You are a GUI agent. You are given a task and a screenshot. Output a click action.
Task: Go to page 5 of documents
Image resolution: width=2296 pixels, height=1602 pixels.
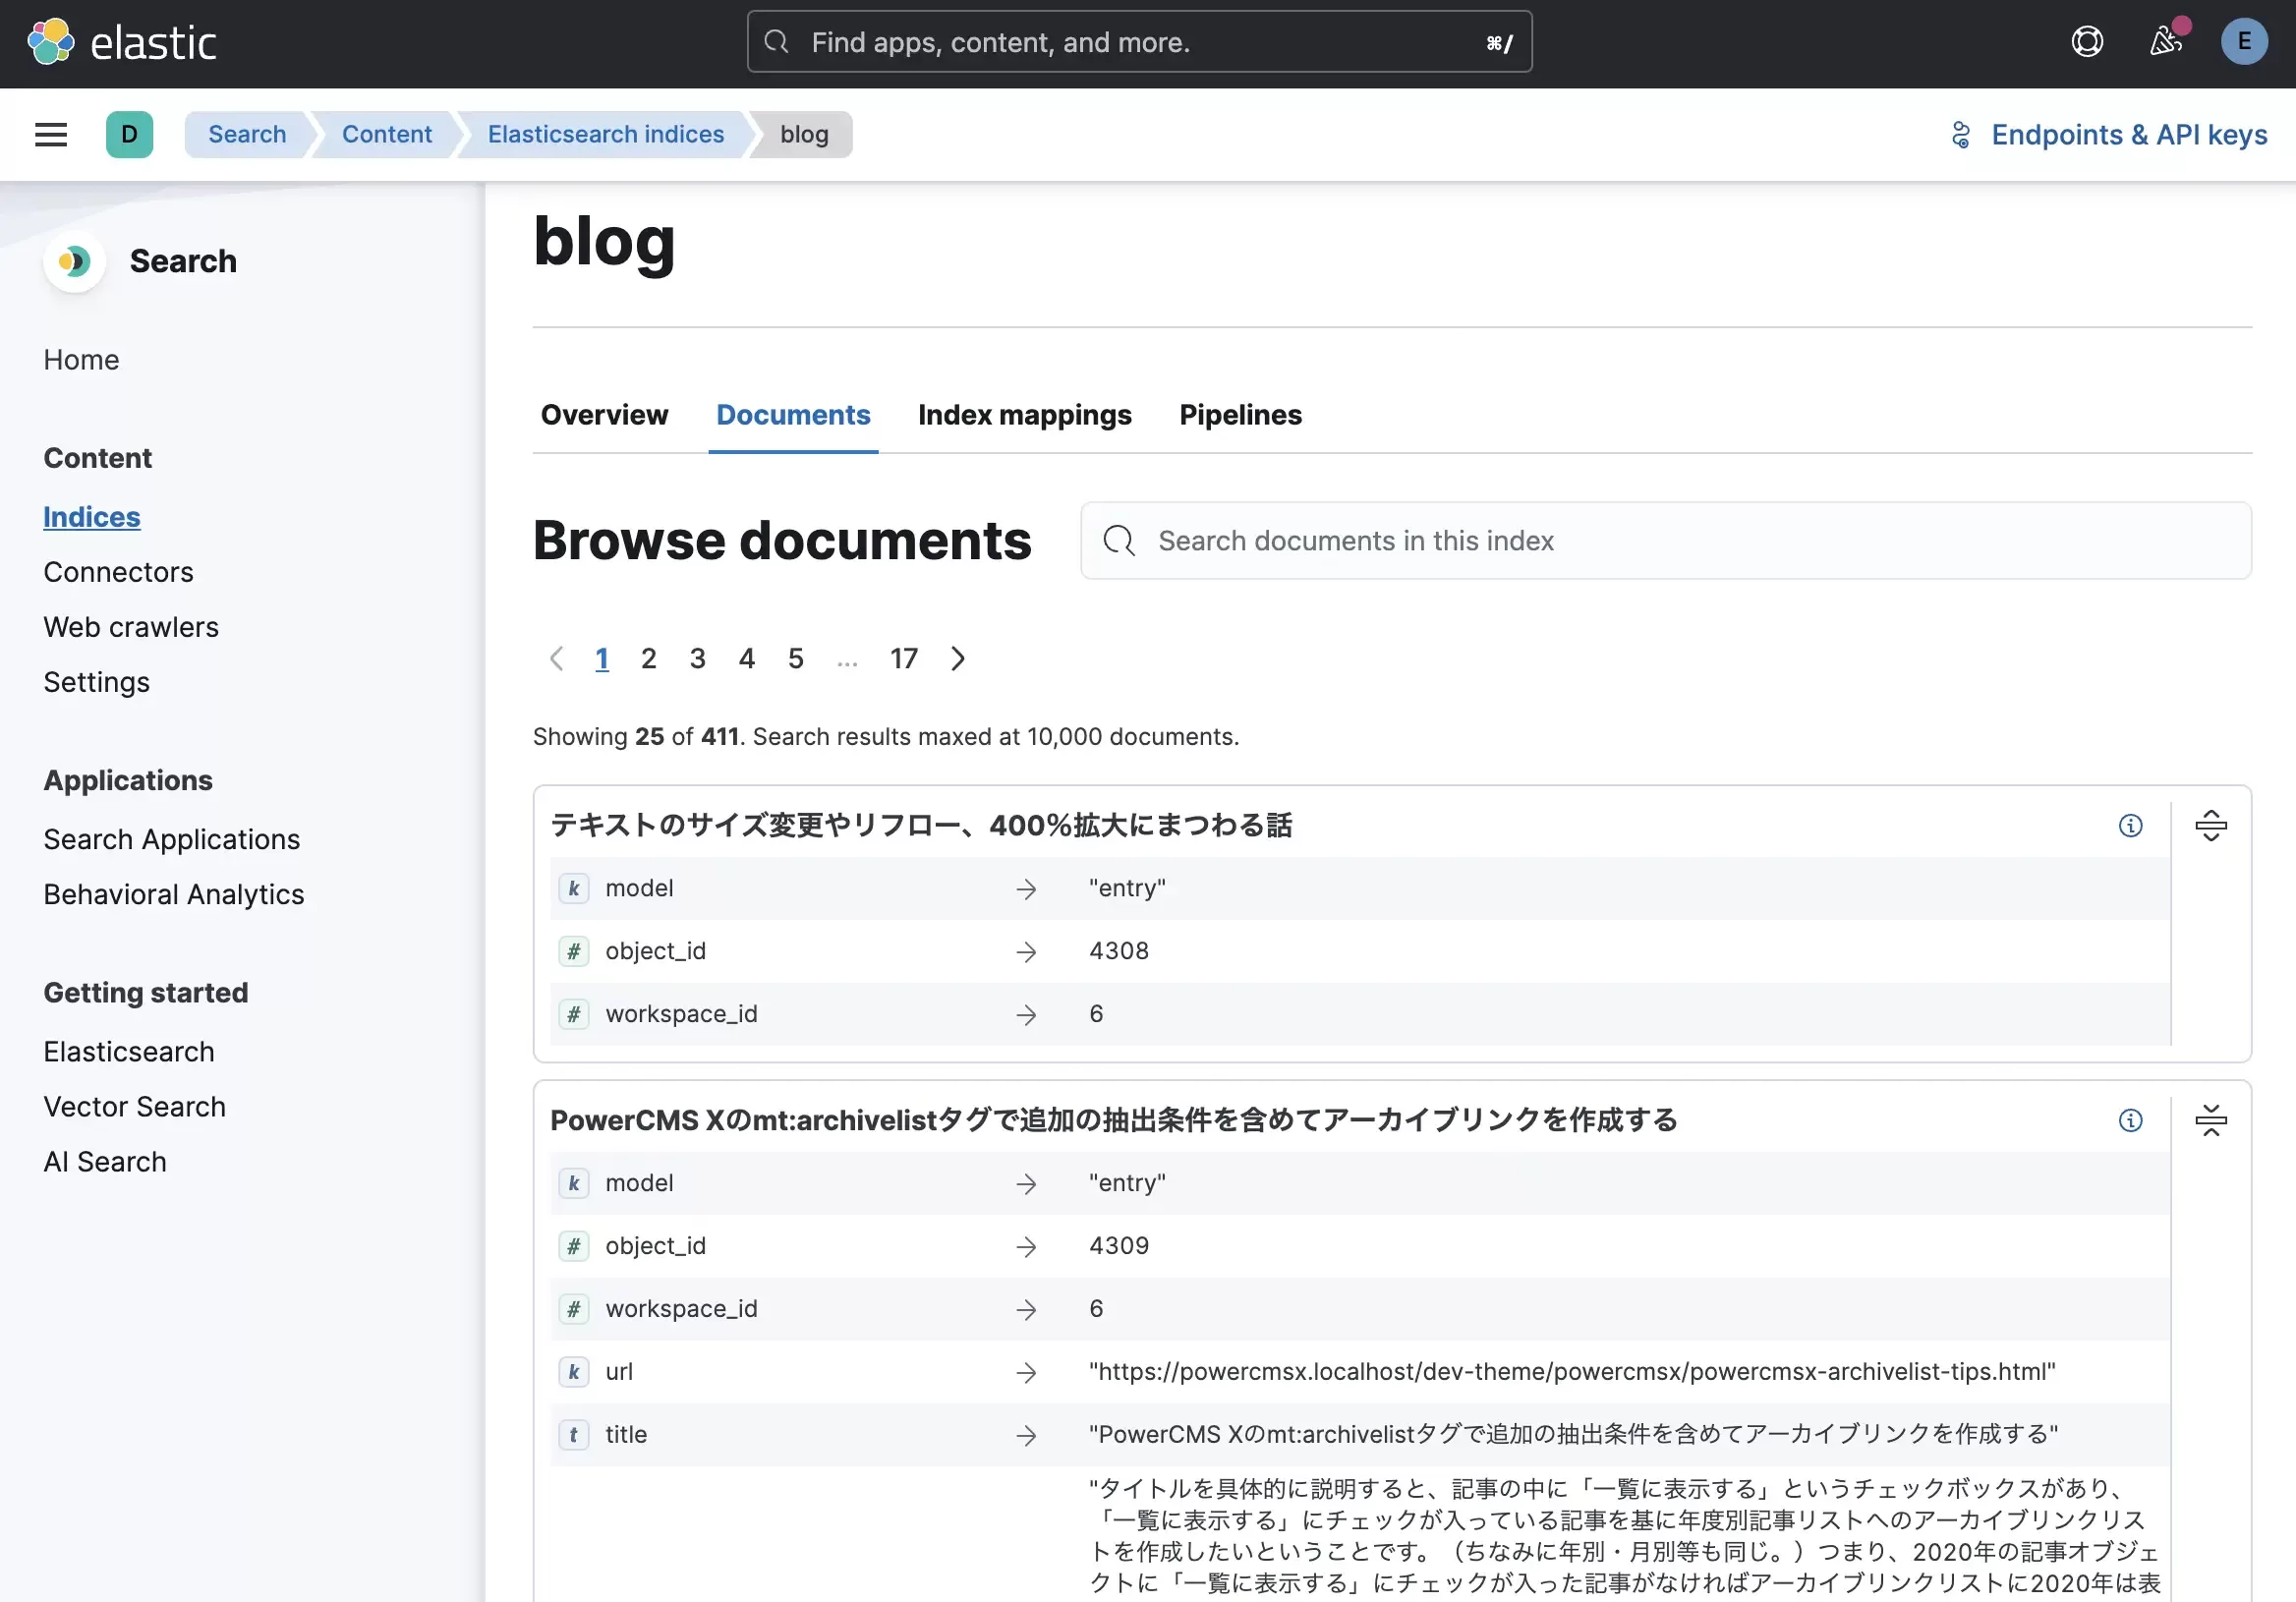[795, 658]
